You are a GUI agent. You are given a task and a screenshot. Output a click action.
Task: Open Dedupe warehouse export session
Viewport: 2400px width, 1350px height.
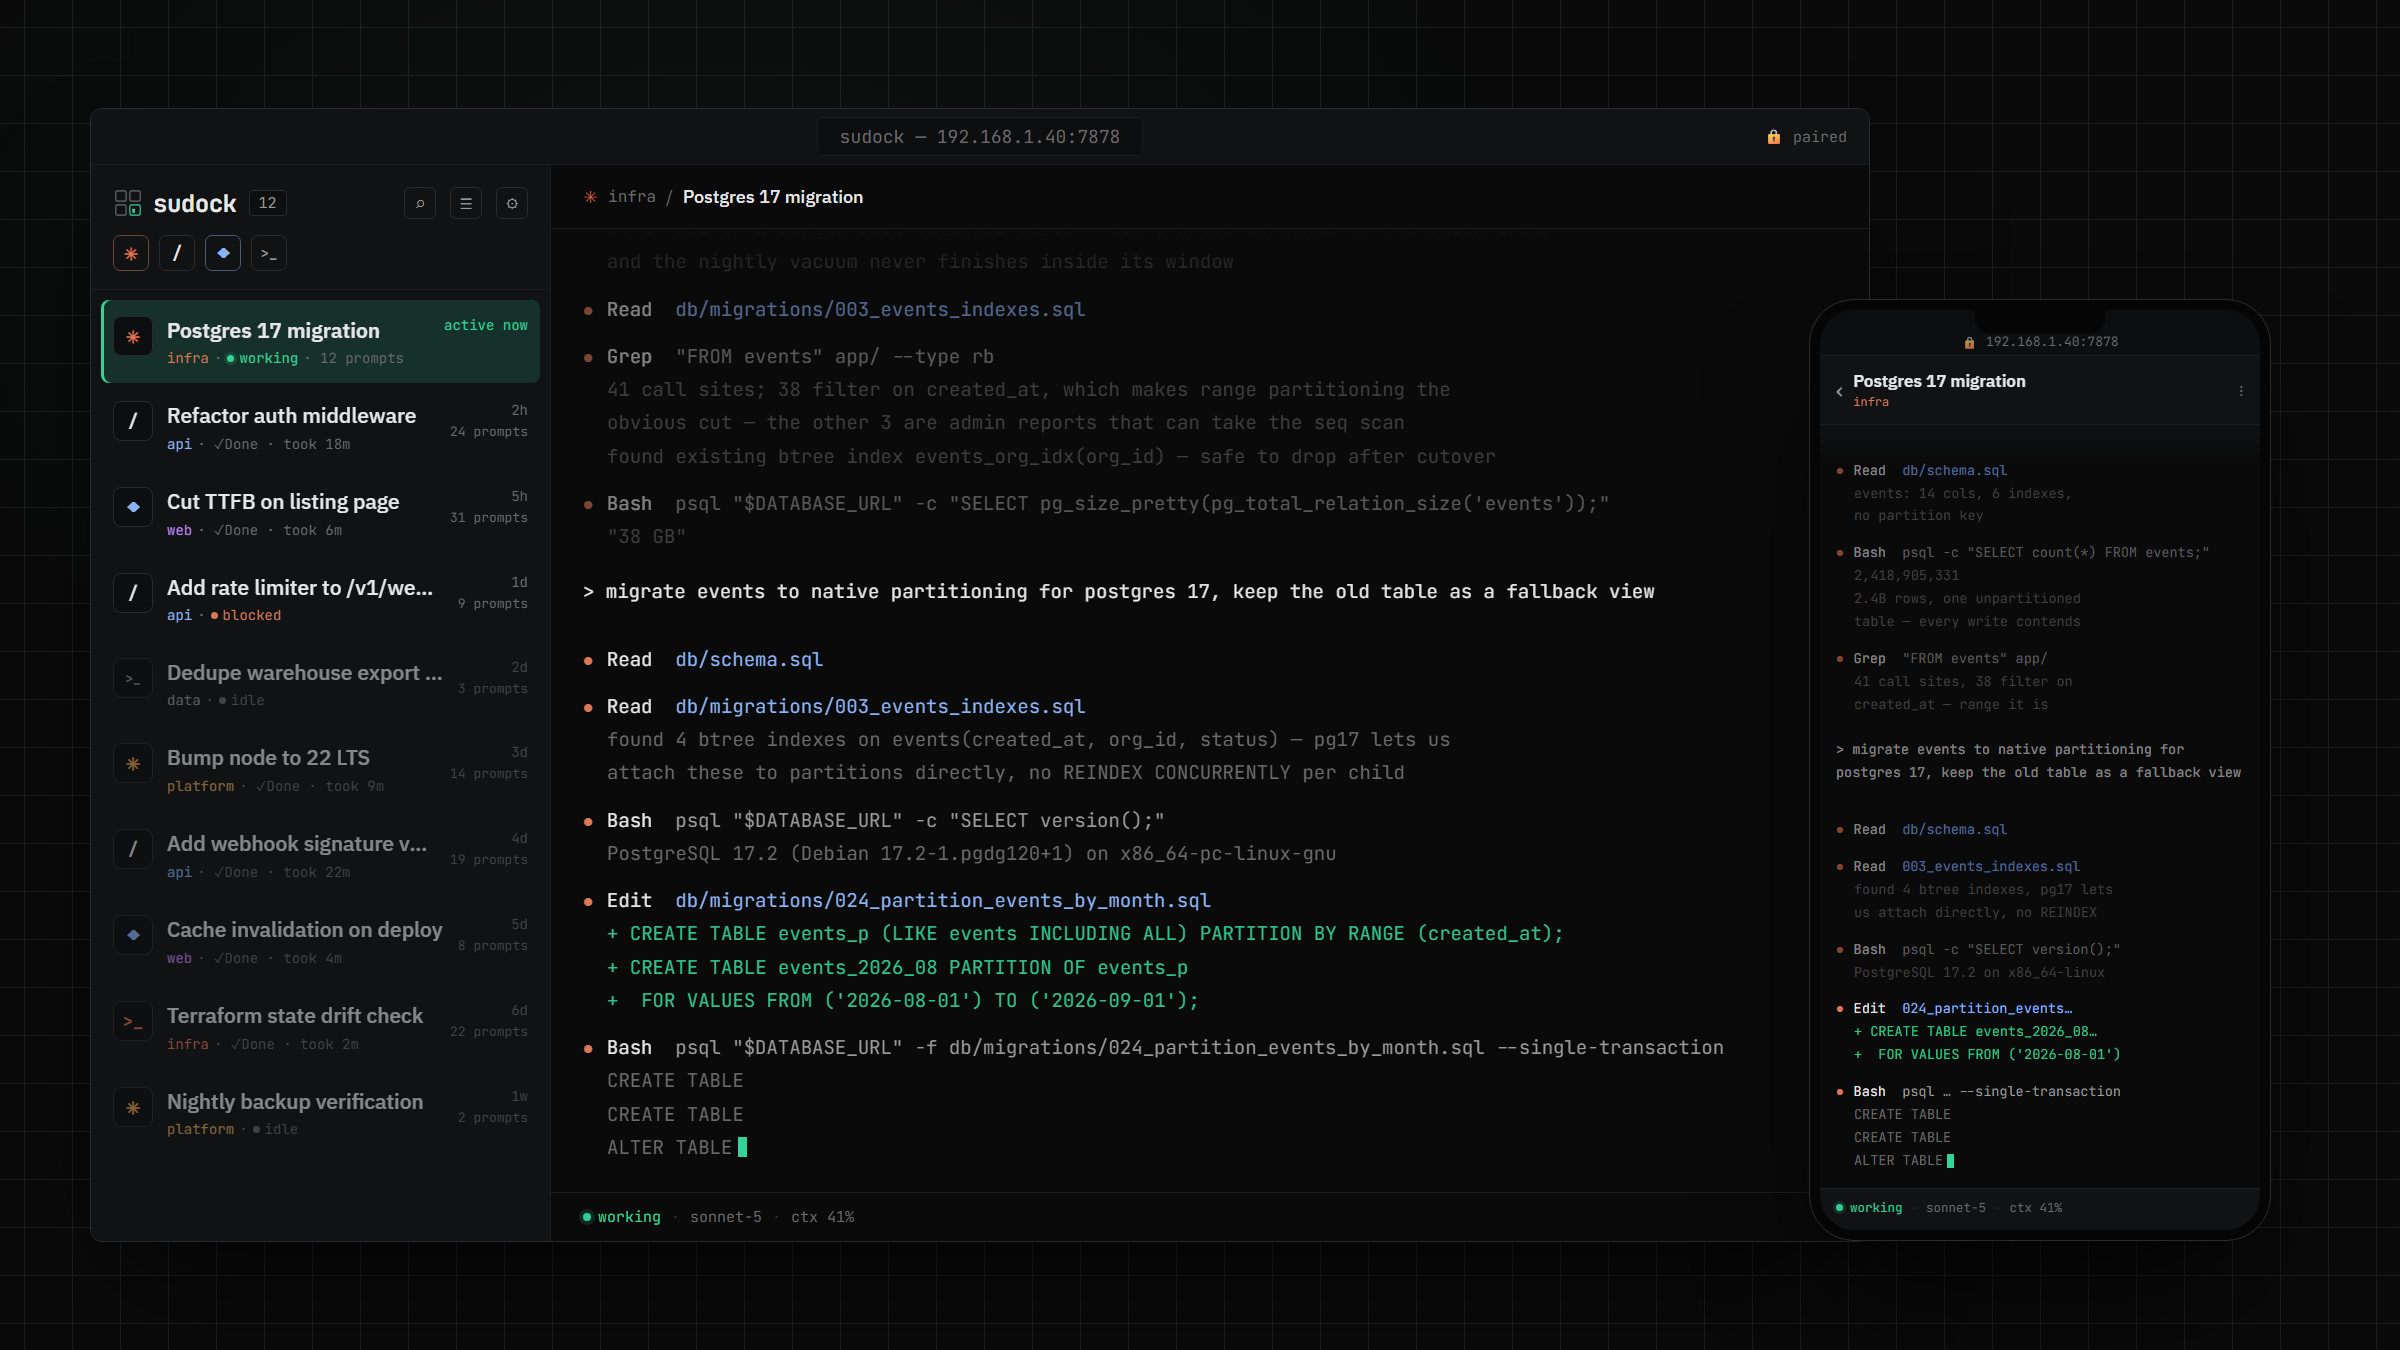click(321, 684)
